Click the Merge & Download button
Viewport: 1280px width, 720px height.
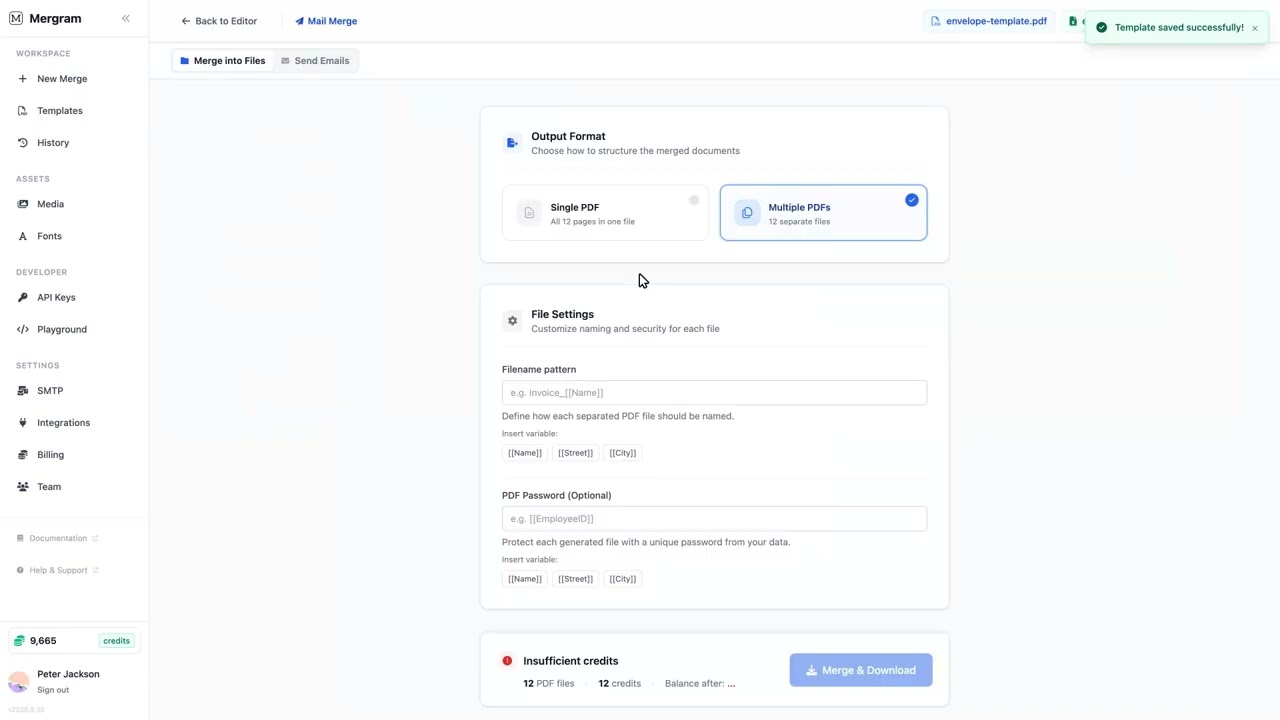coord(861,670)
